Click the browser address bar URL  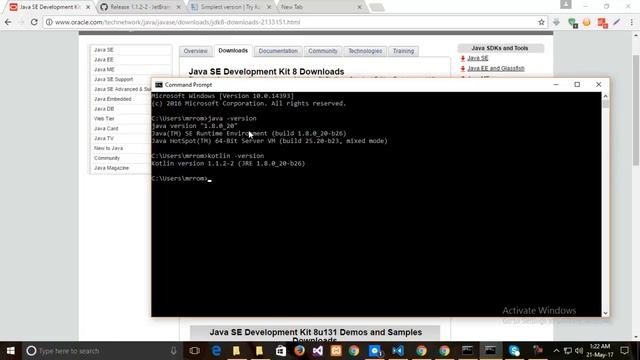pos(178,22)
